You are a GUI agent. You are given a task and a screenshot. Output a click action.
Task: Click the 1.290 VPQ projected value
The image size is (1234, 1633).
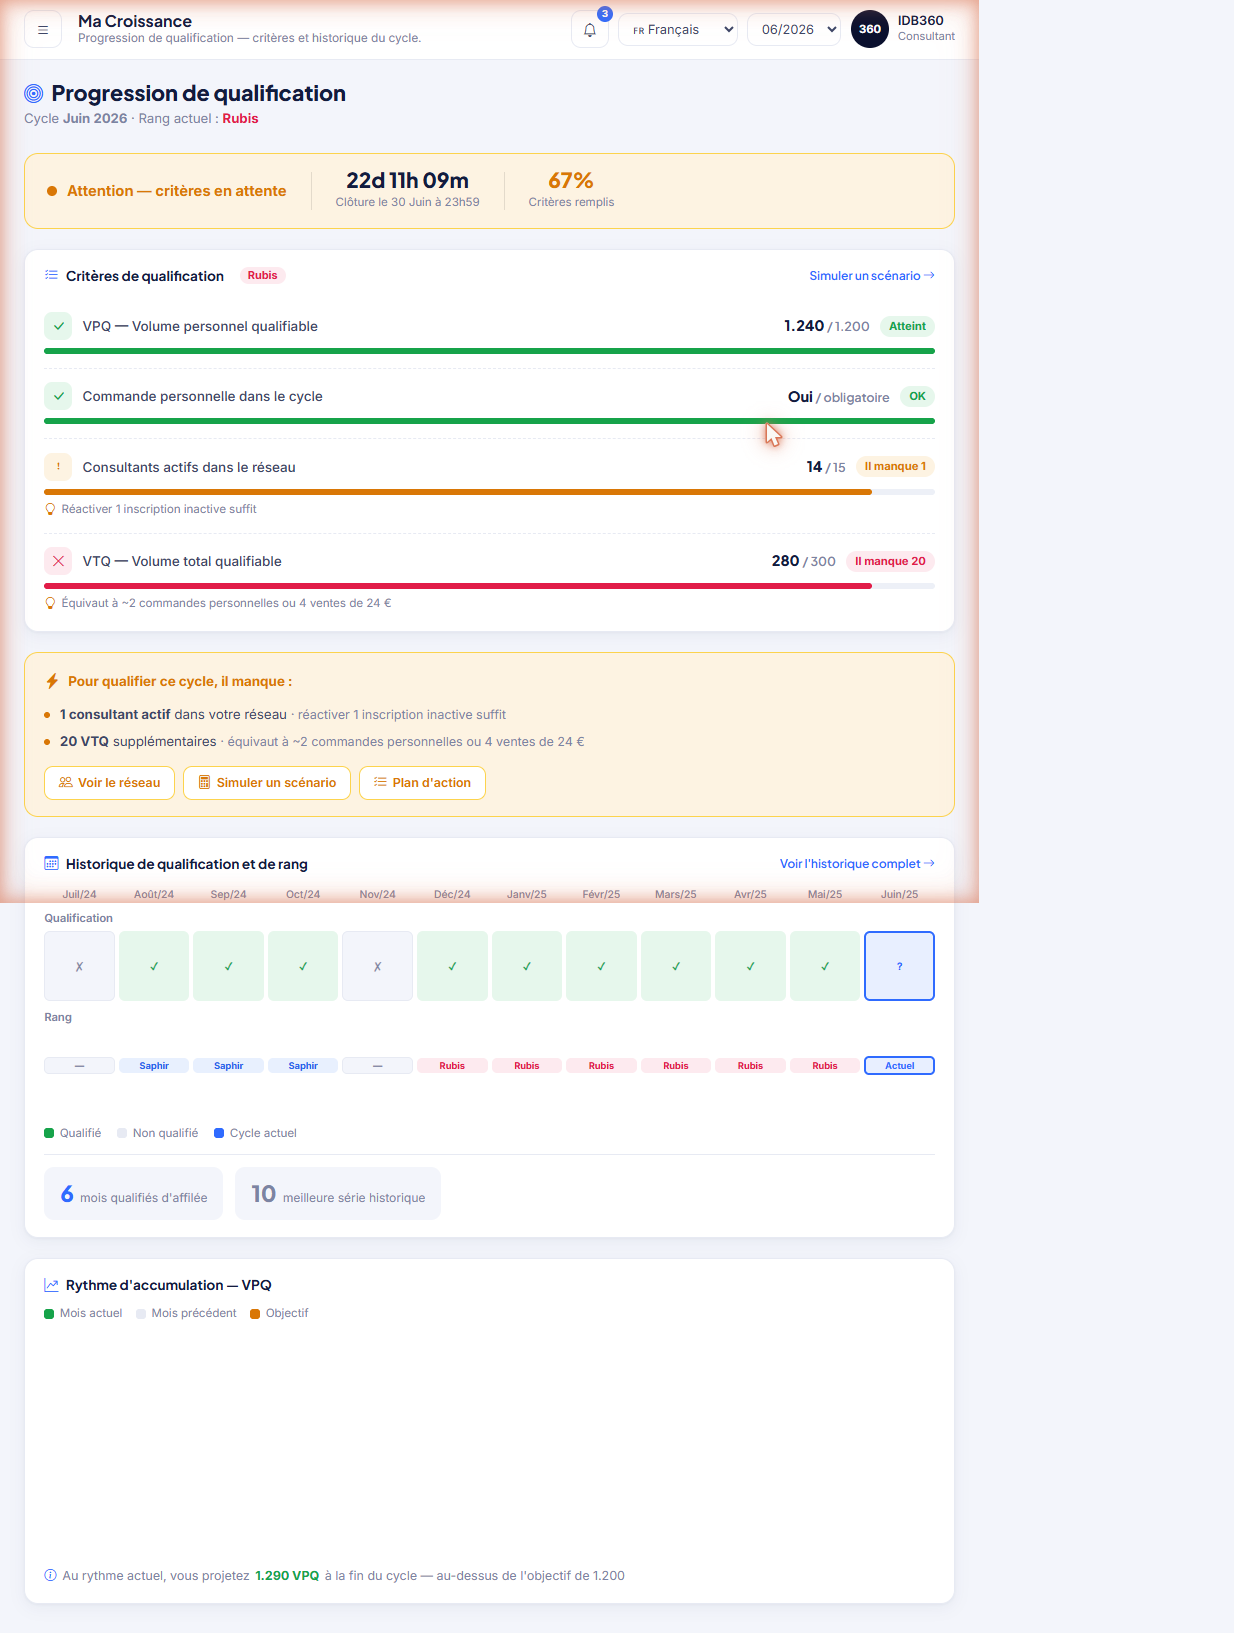tap(287, 1575)
